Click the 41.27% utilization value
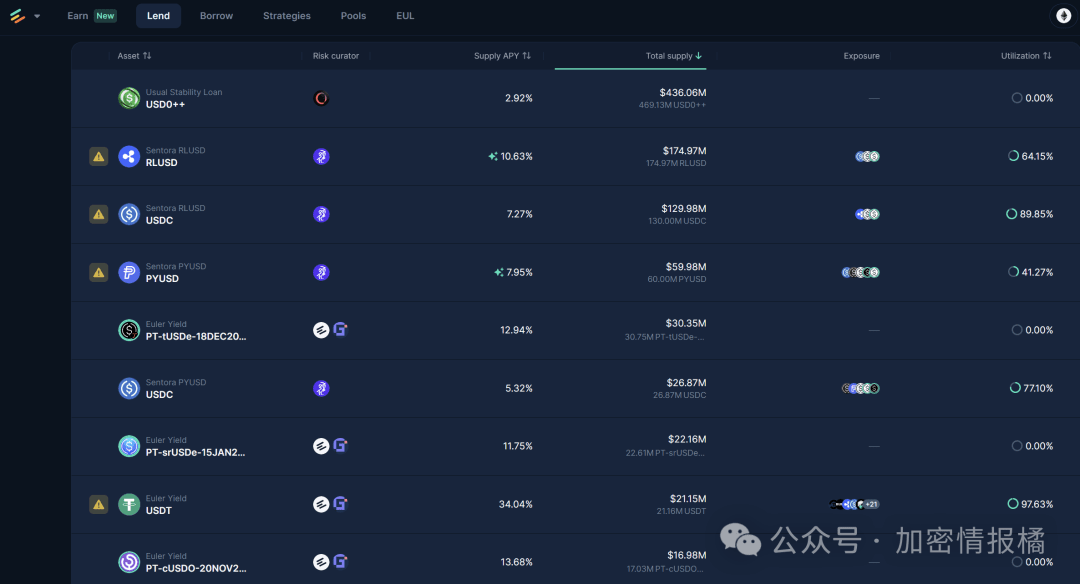This screenshot has width=1080, height=584. pos(1037,272)
